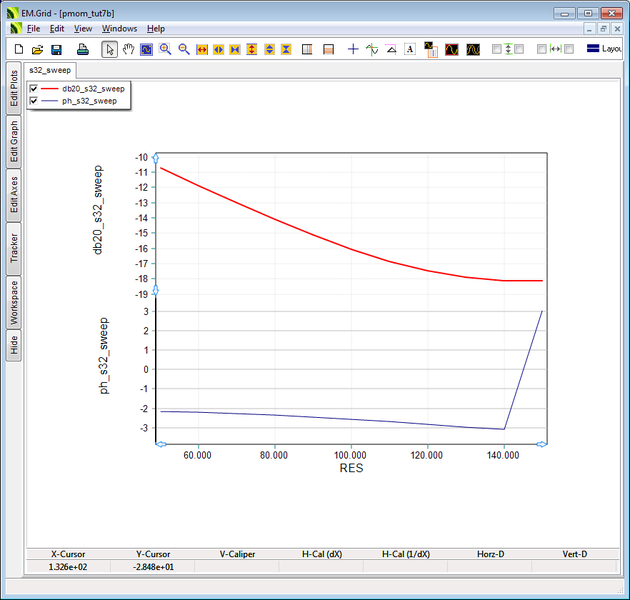This screenshot has height=600, width=630.
Task: Open the Windows menu
Action: point(119,29)
